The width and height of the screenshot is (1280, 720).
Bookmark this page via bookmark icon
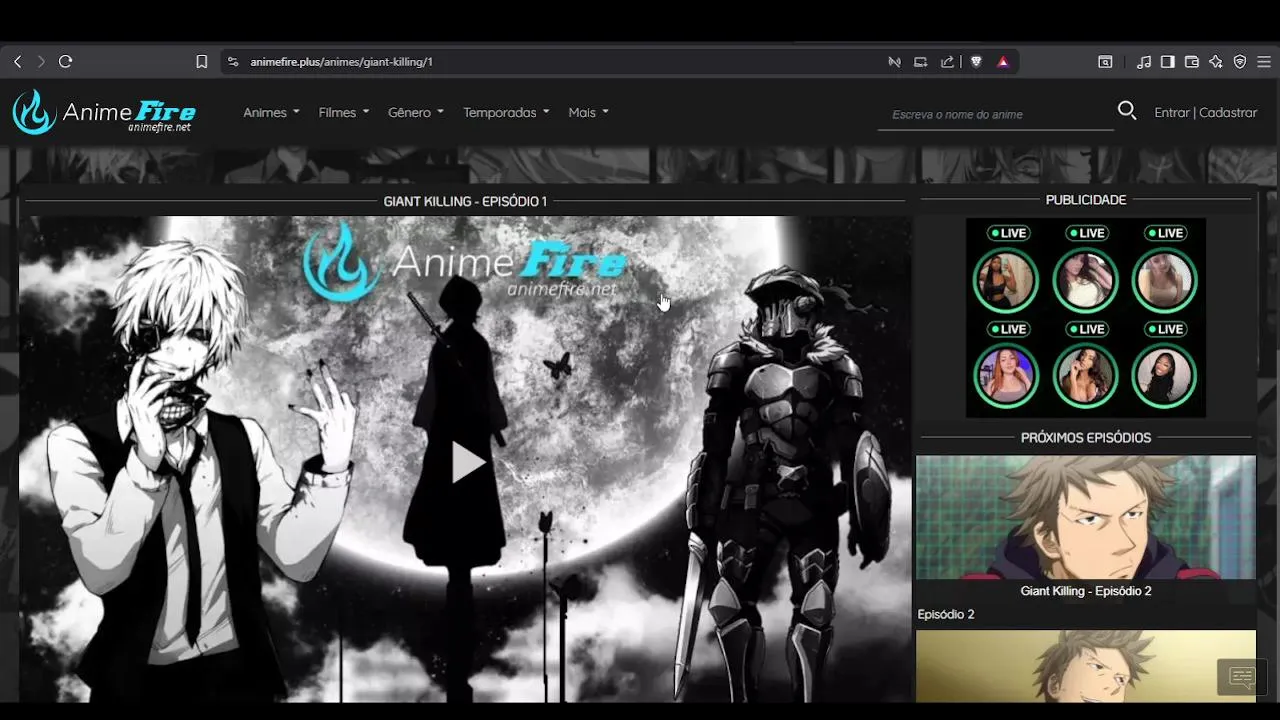point(201,62)
